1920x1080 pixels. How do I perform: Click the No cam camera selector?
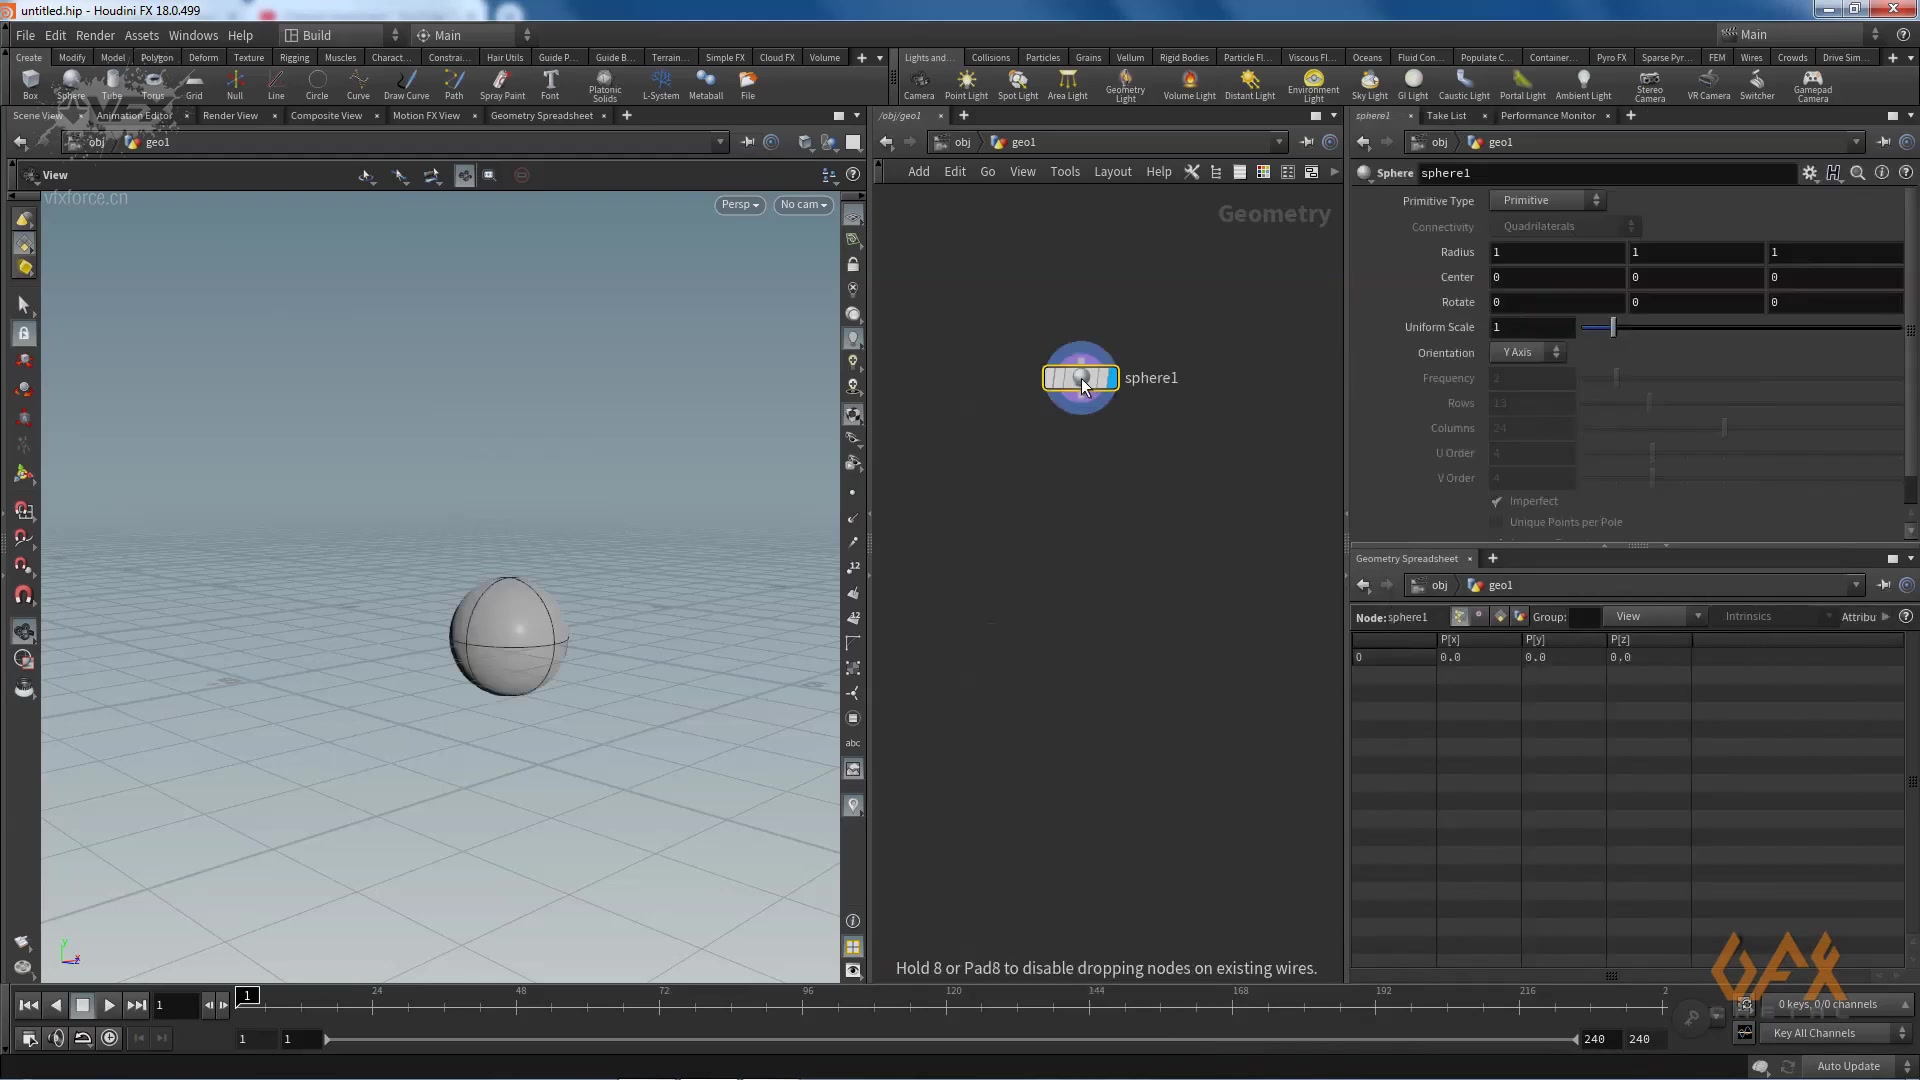pyautogui.click(x=803, y=205)
